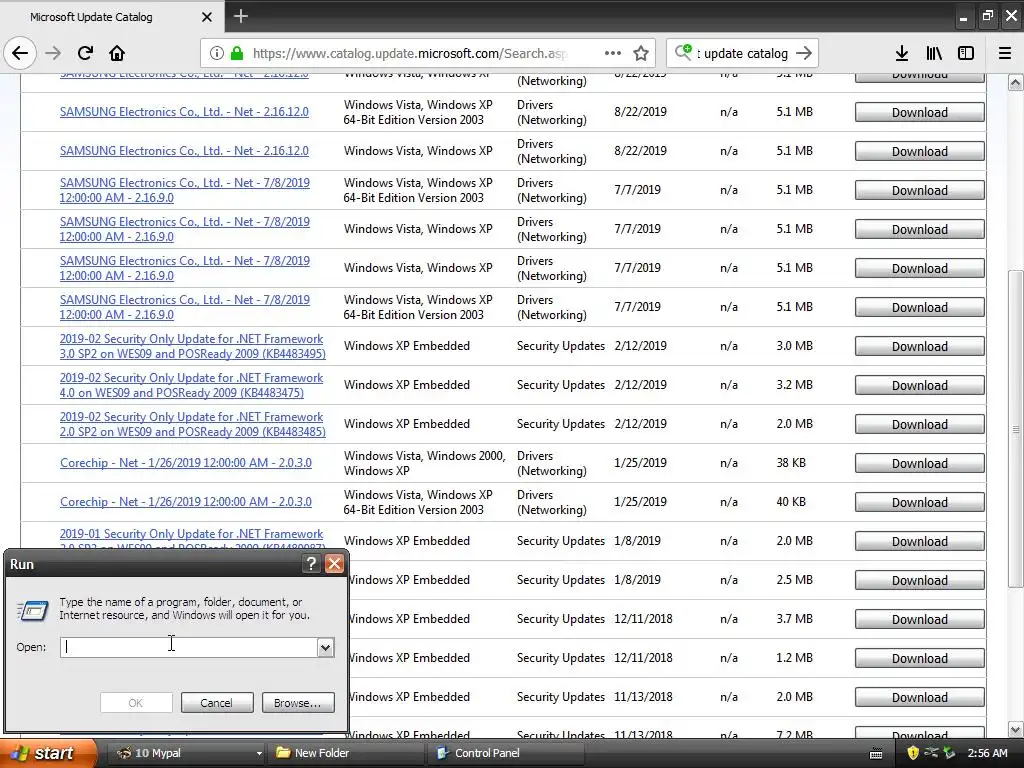Toggle the sidebar view
The width and height of the screenshot is (1024, 768).
click(x=966, y=54)
